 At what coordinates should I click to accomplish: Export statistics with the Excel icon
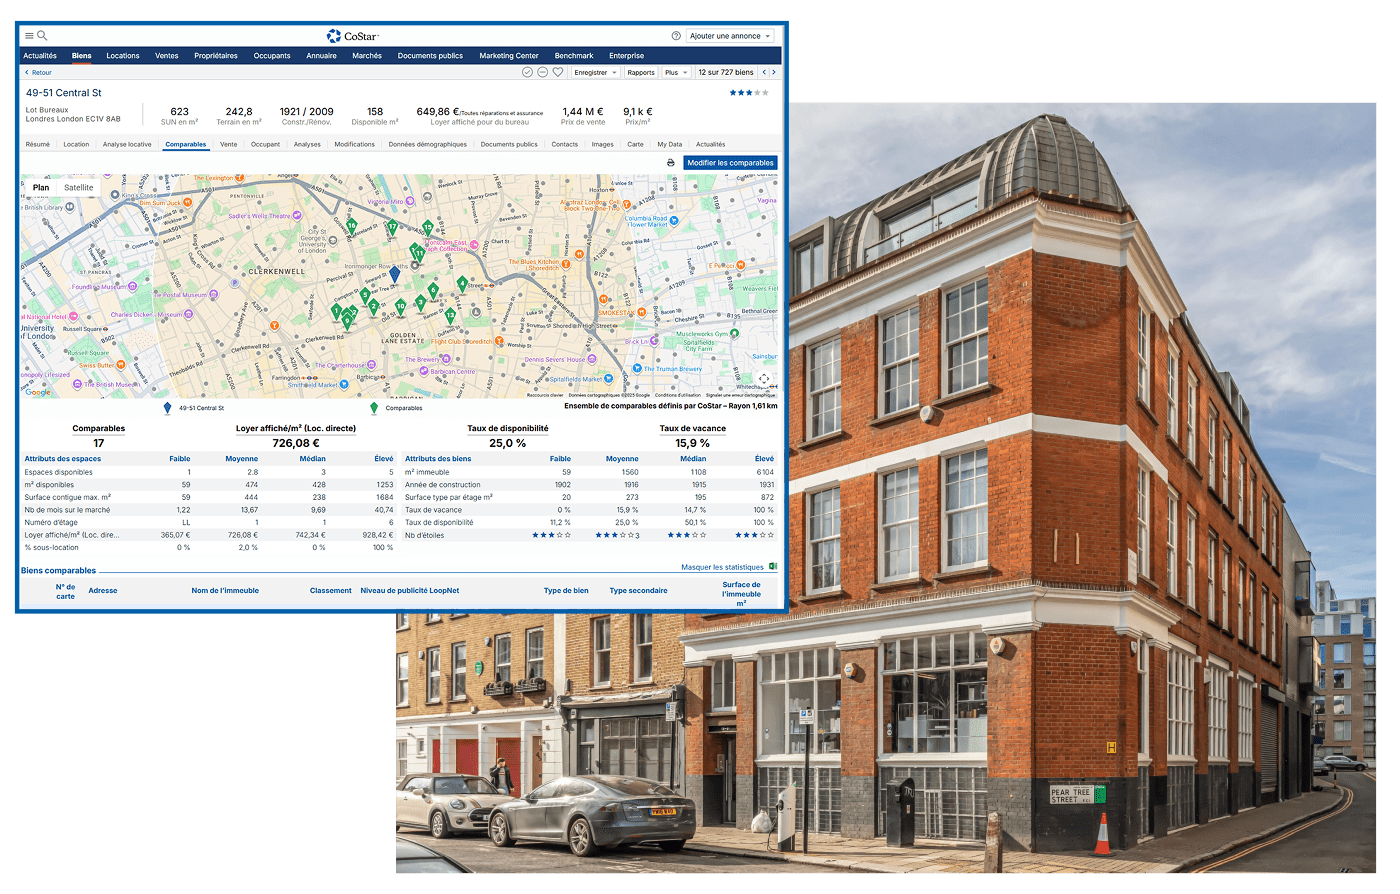click(x=773, y=567)
